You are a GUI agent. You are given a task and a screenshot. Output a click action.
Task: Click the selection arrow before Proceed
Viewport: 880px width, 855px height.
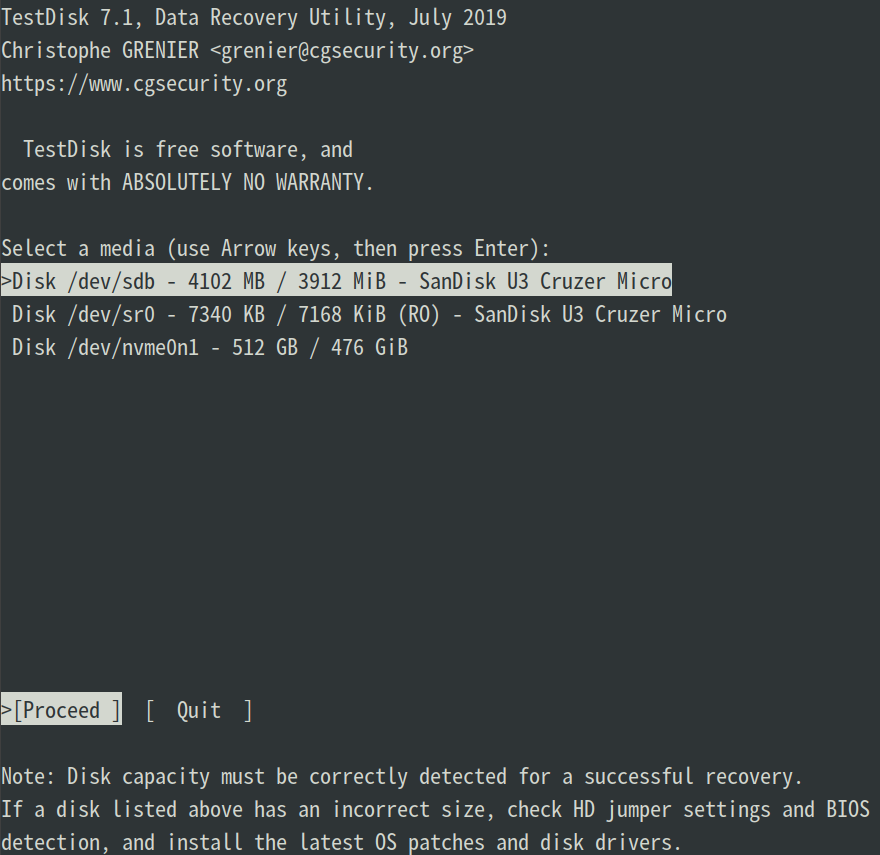coord(5,710)
